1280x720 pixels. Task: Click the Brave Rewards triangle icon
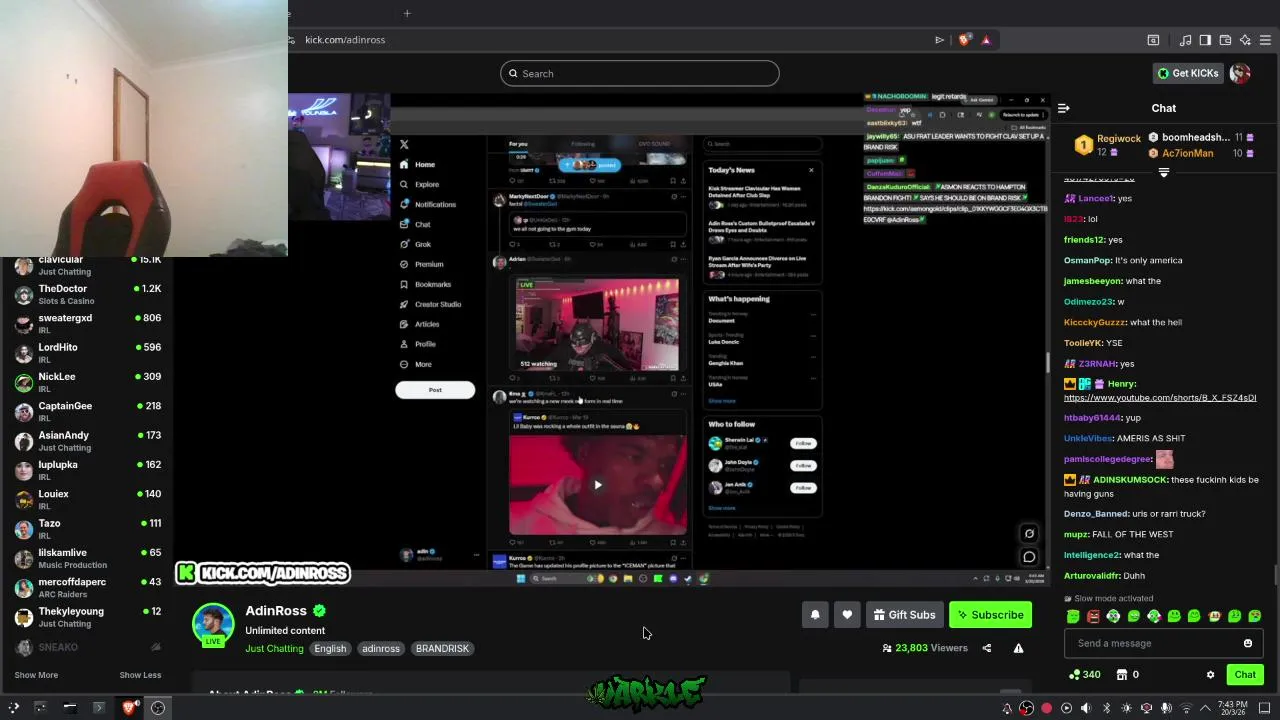[986, 40]
